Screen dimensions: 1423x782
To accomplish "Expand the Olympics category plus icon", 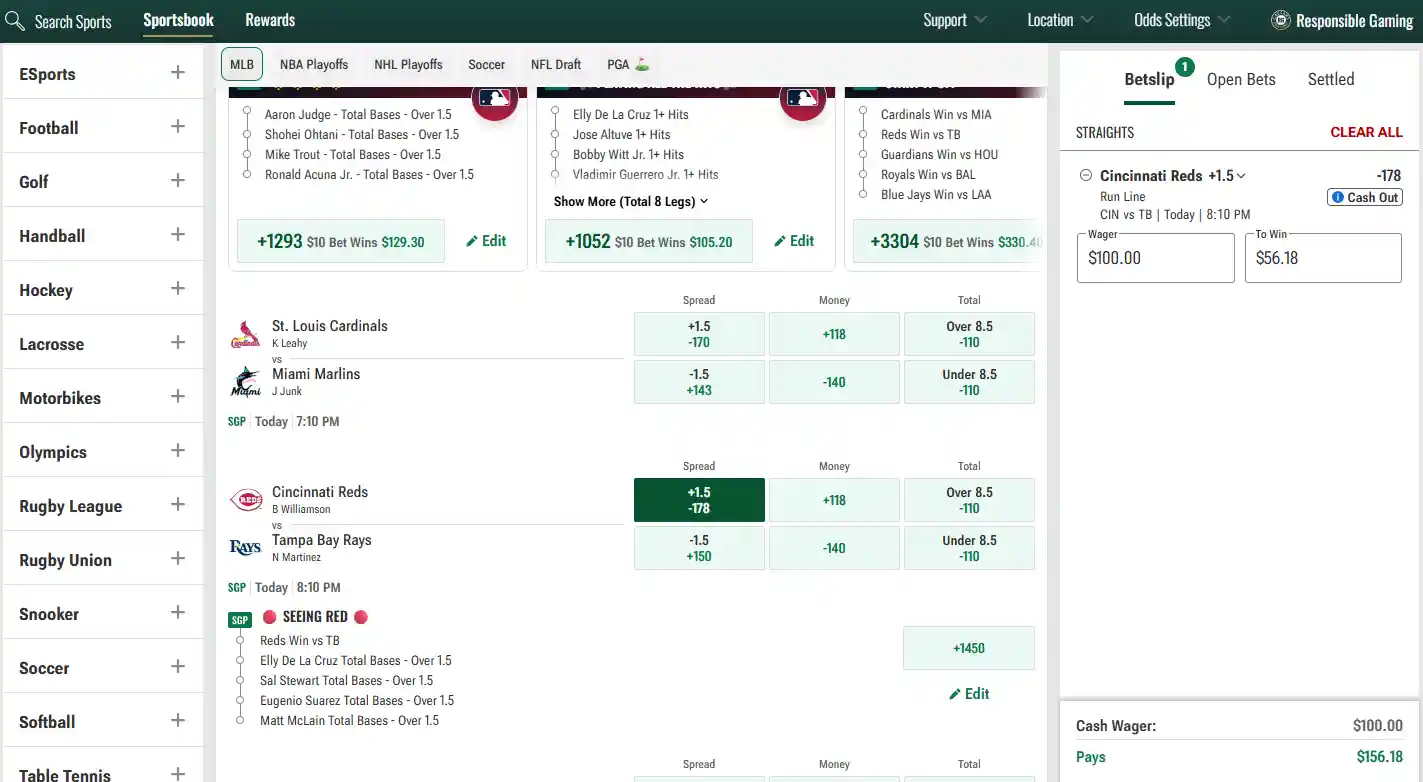I will pos(178,450).
